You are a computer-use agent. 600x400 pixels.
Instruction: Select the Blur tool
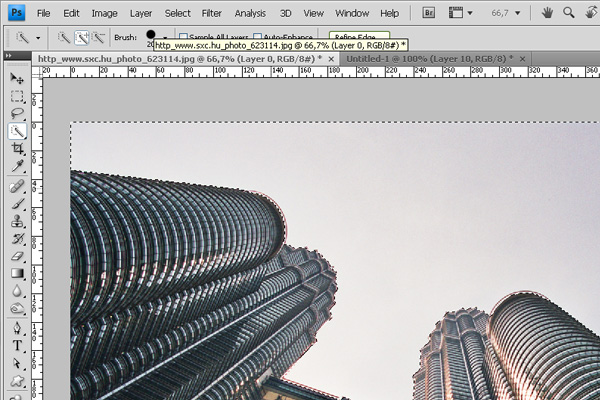coord(17,291)
